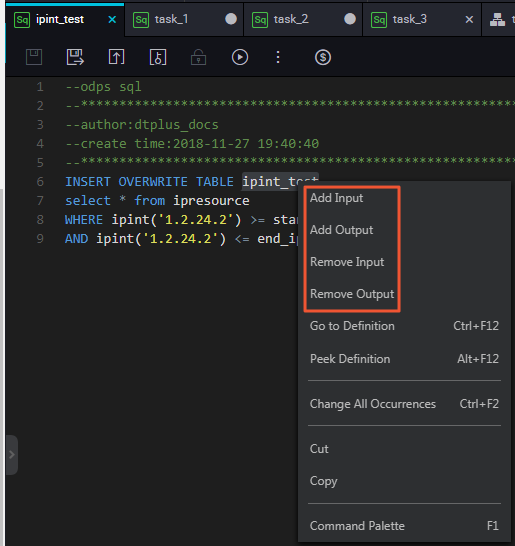Click the Sq icon on task_2 tab

pyautogui.click(x=260, y=20)
